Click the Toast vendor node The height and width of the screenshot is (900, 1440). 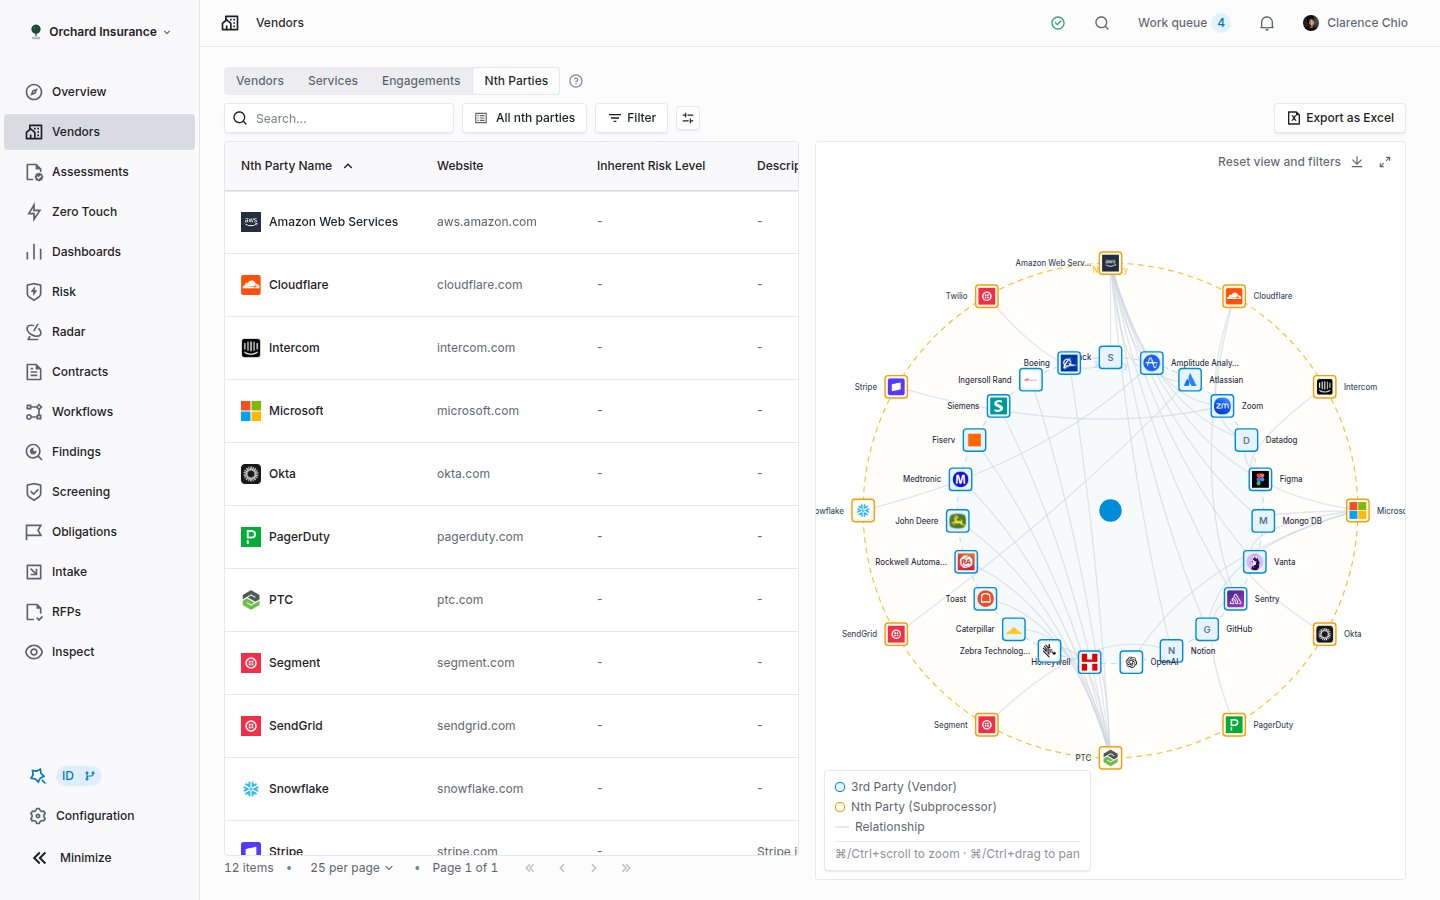[x=985, y=599]
